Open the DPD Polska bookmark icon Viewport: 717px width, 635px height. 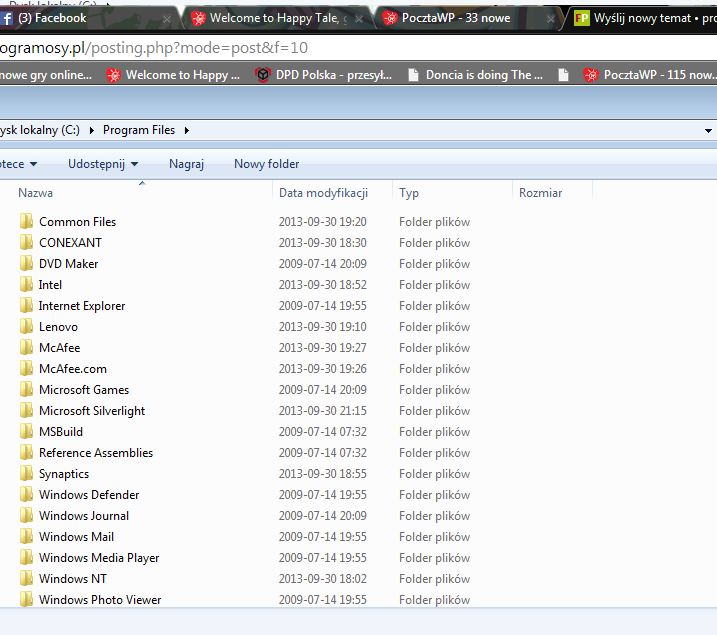coord(263,75)
